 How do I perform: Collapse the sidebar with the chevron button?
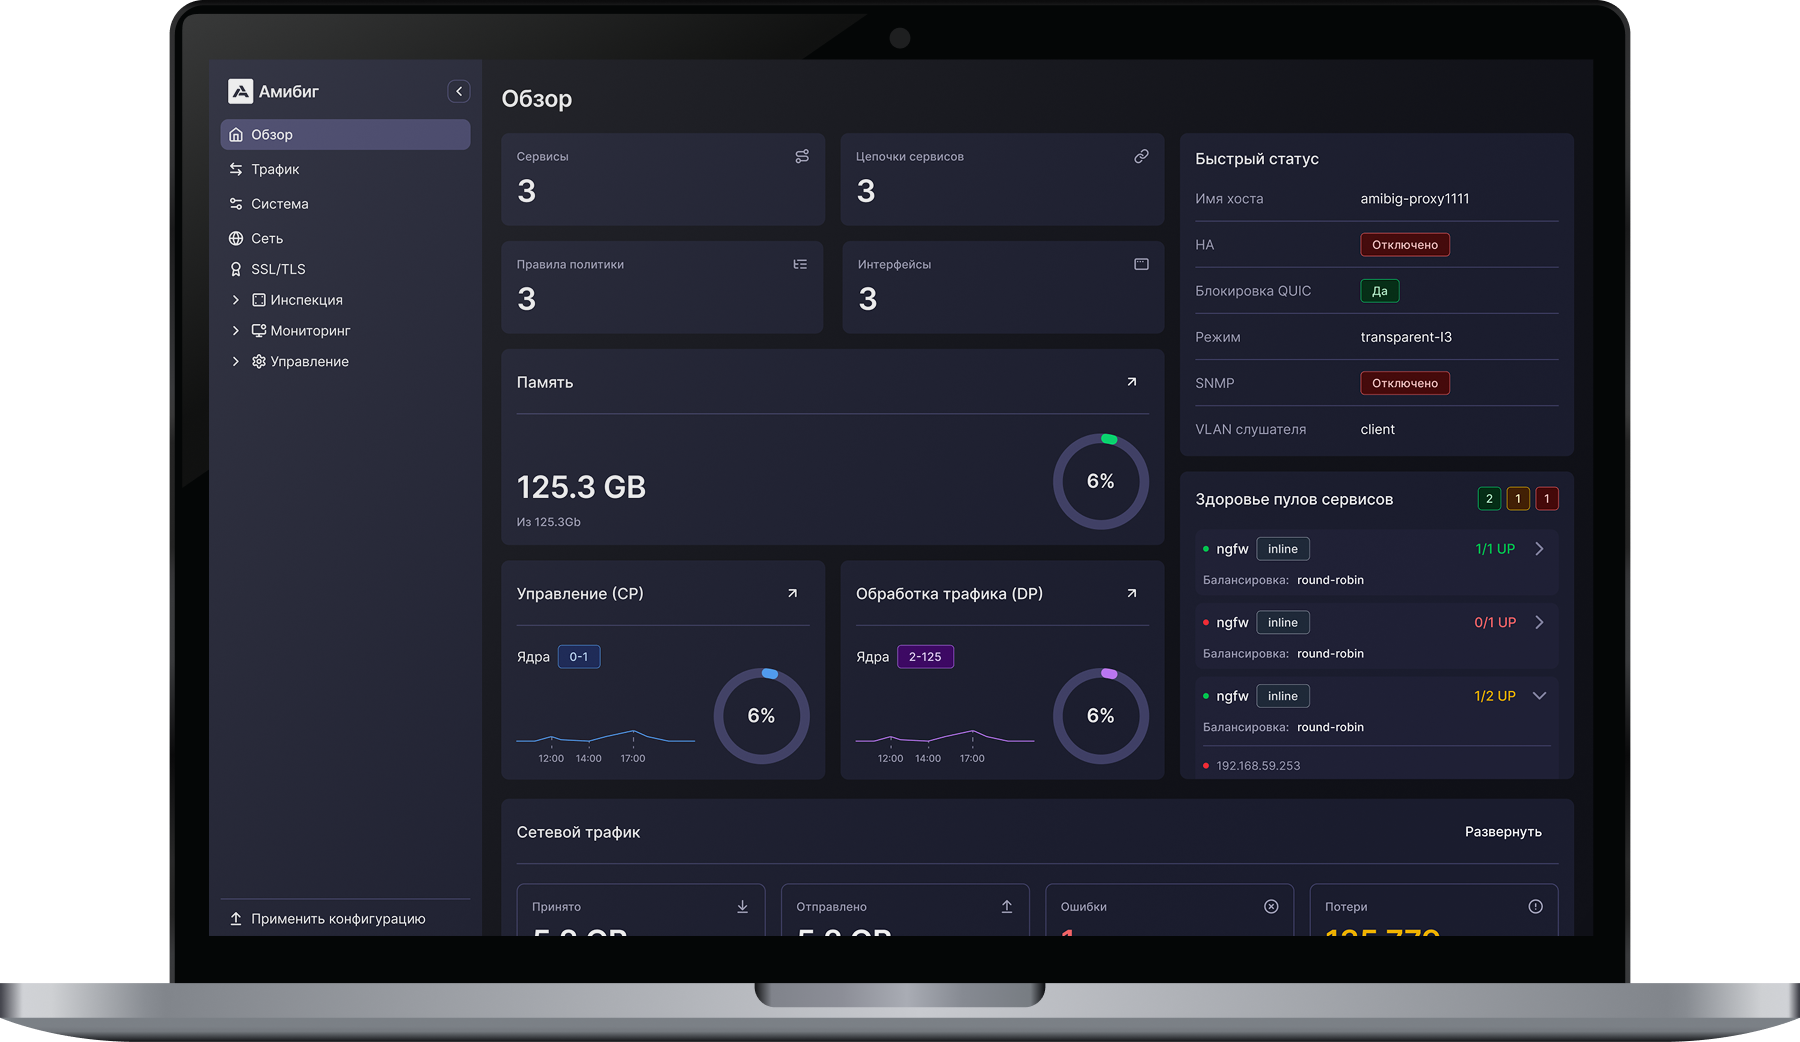pos(458,91)
